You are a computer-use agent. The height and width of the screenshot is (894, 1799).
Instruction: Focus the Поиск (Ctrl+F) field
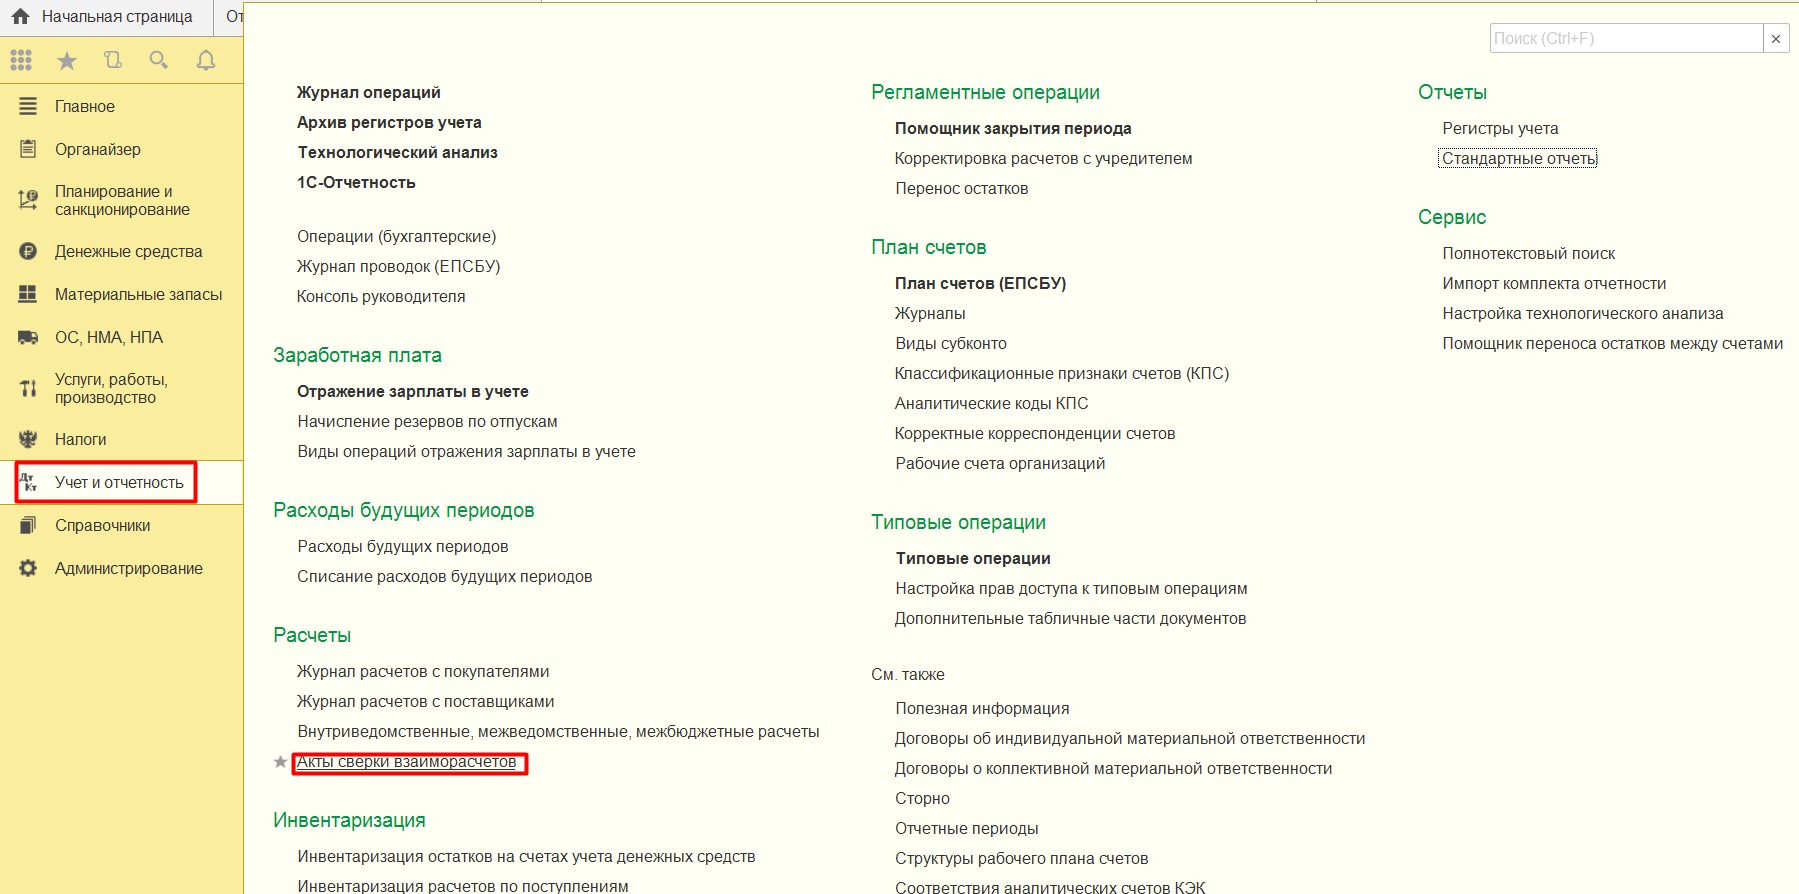1626,38
